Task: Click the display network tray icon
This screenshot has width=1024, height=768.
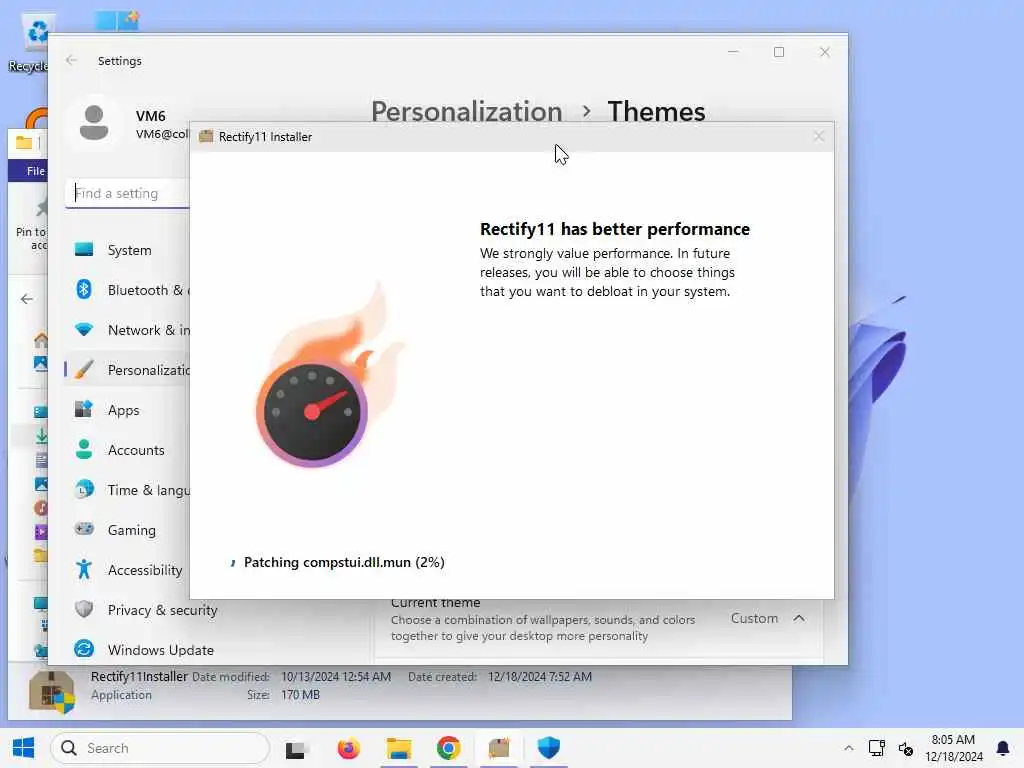Action: [x=876, y=748]
